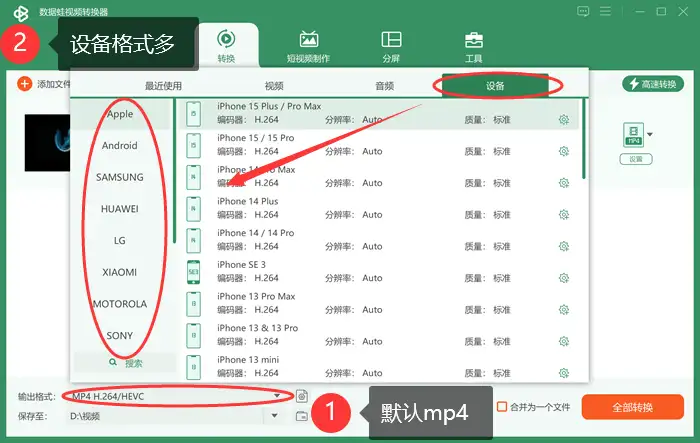Open settings gear for iPhone 15 / 15 Pro

pos(564,151)
